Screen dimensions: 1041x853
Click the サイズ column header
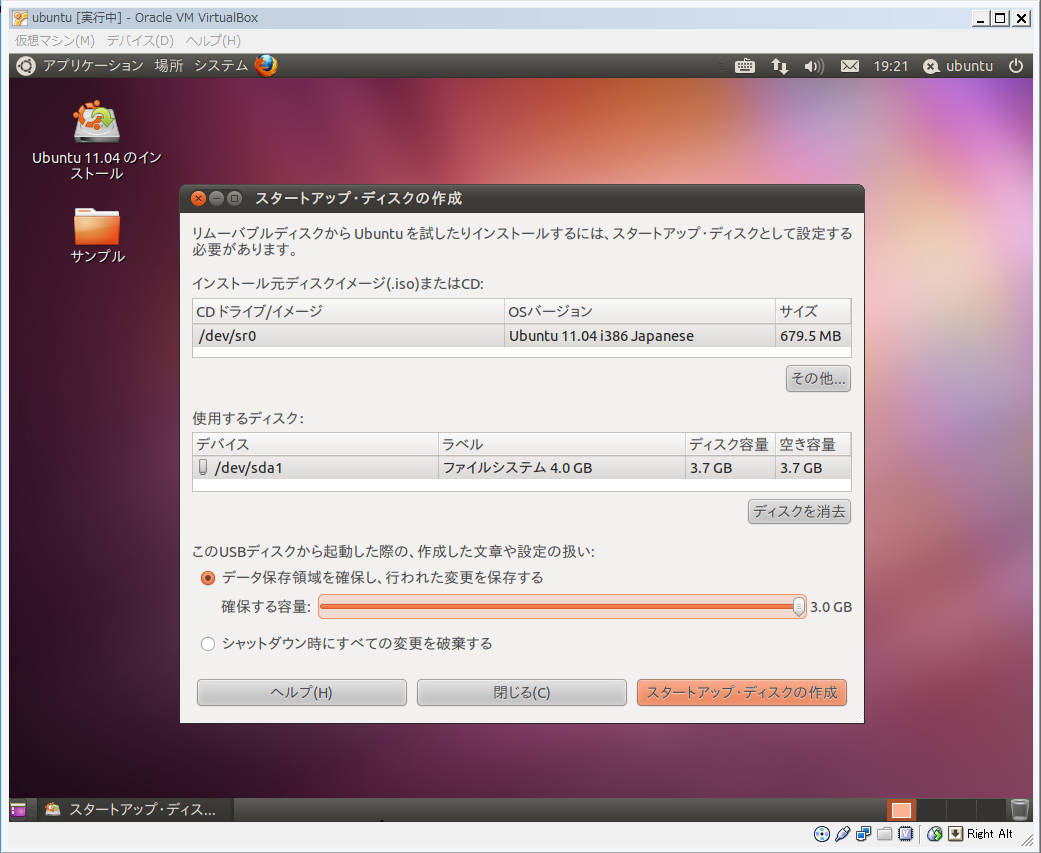813,311
